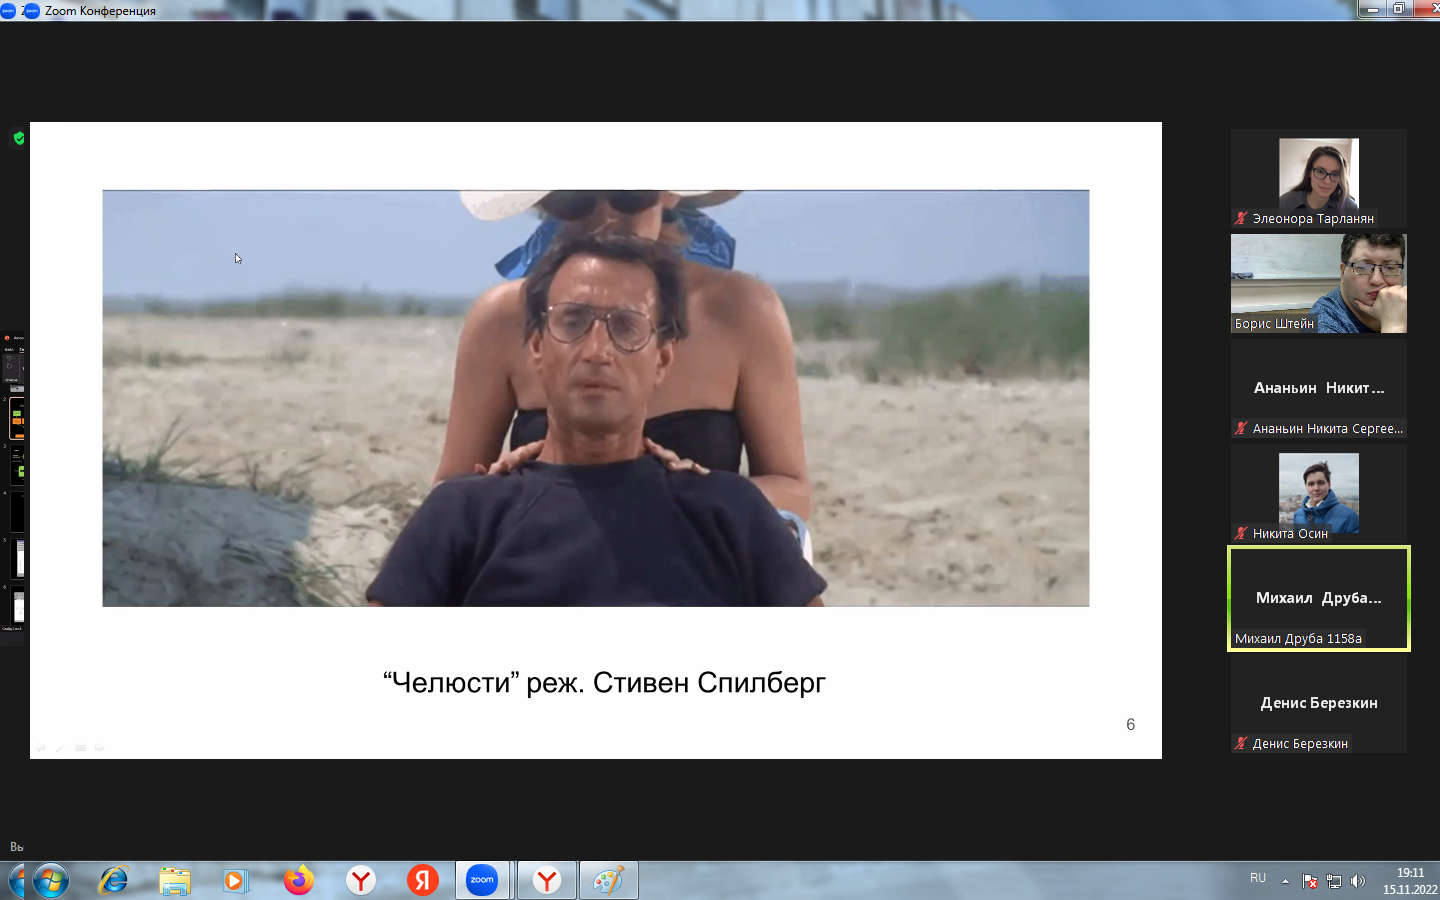Click muted mic icon next to Денис Березкин
Image resolution: width=1440 pixels, height=900 pixels.
point(1241,743)
